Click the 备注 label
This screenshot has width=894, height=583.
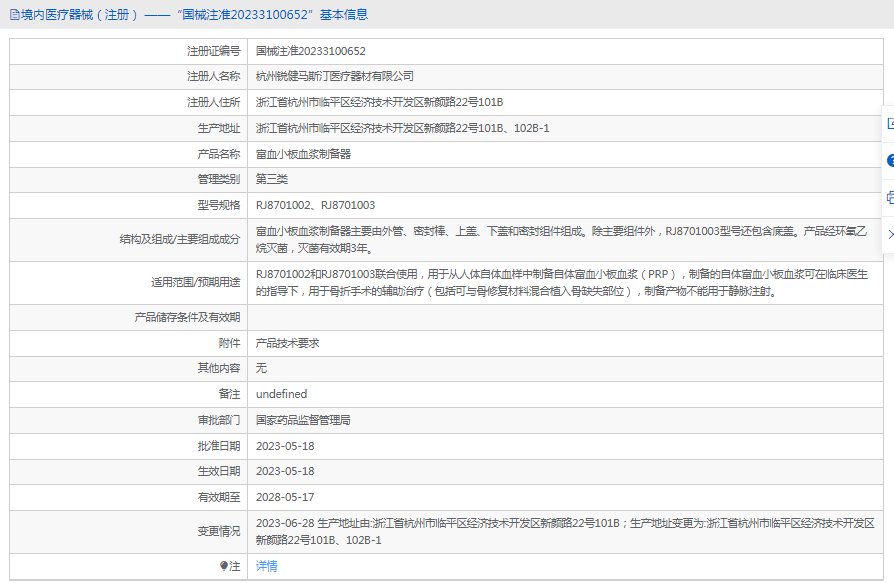[230, 394]
